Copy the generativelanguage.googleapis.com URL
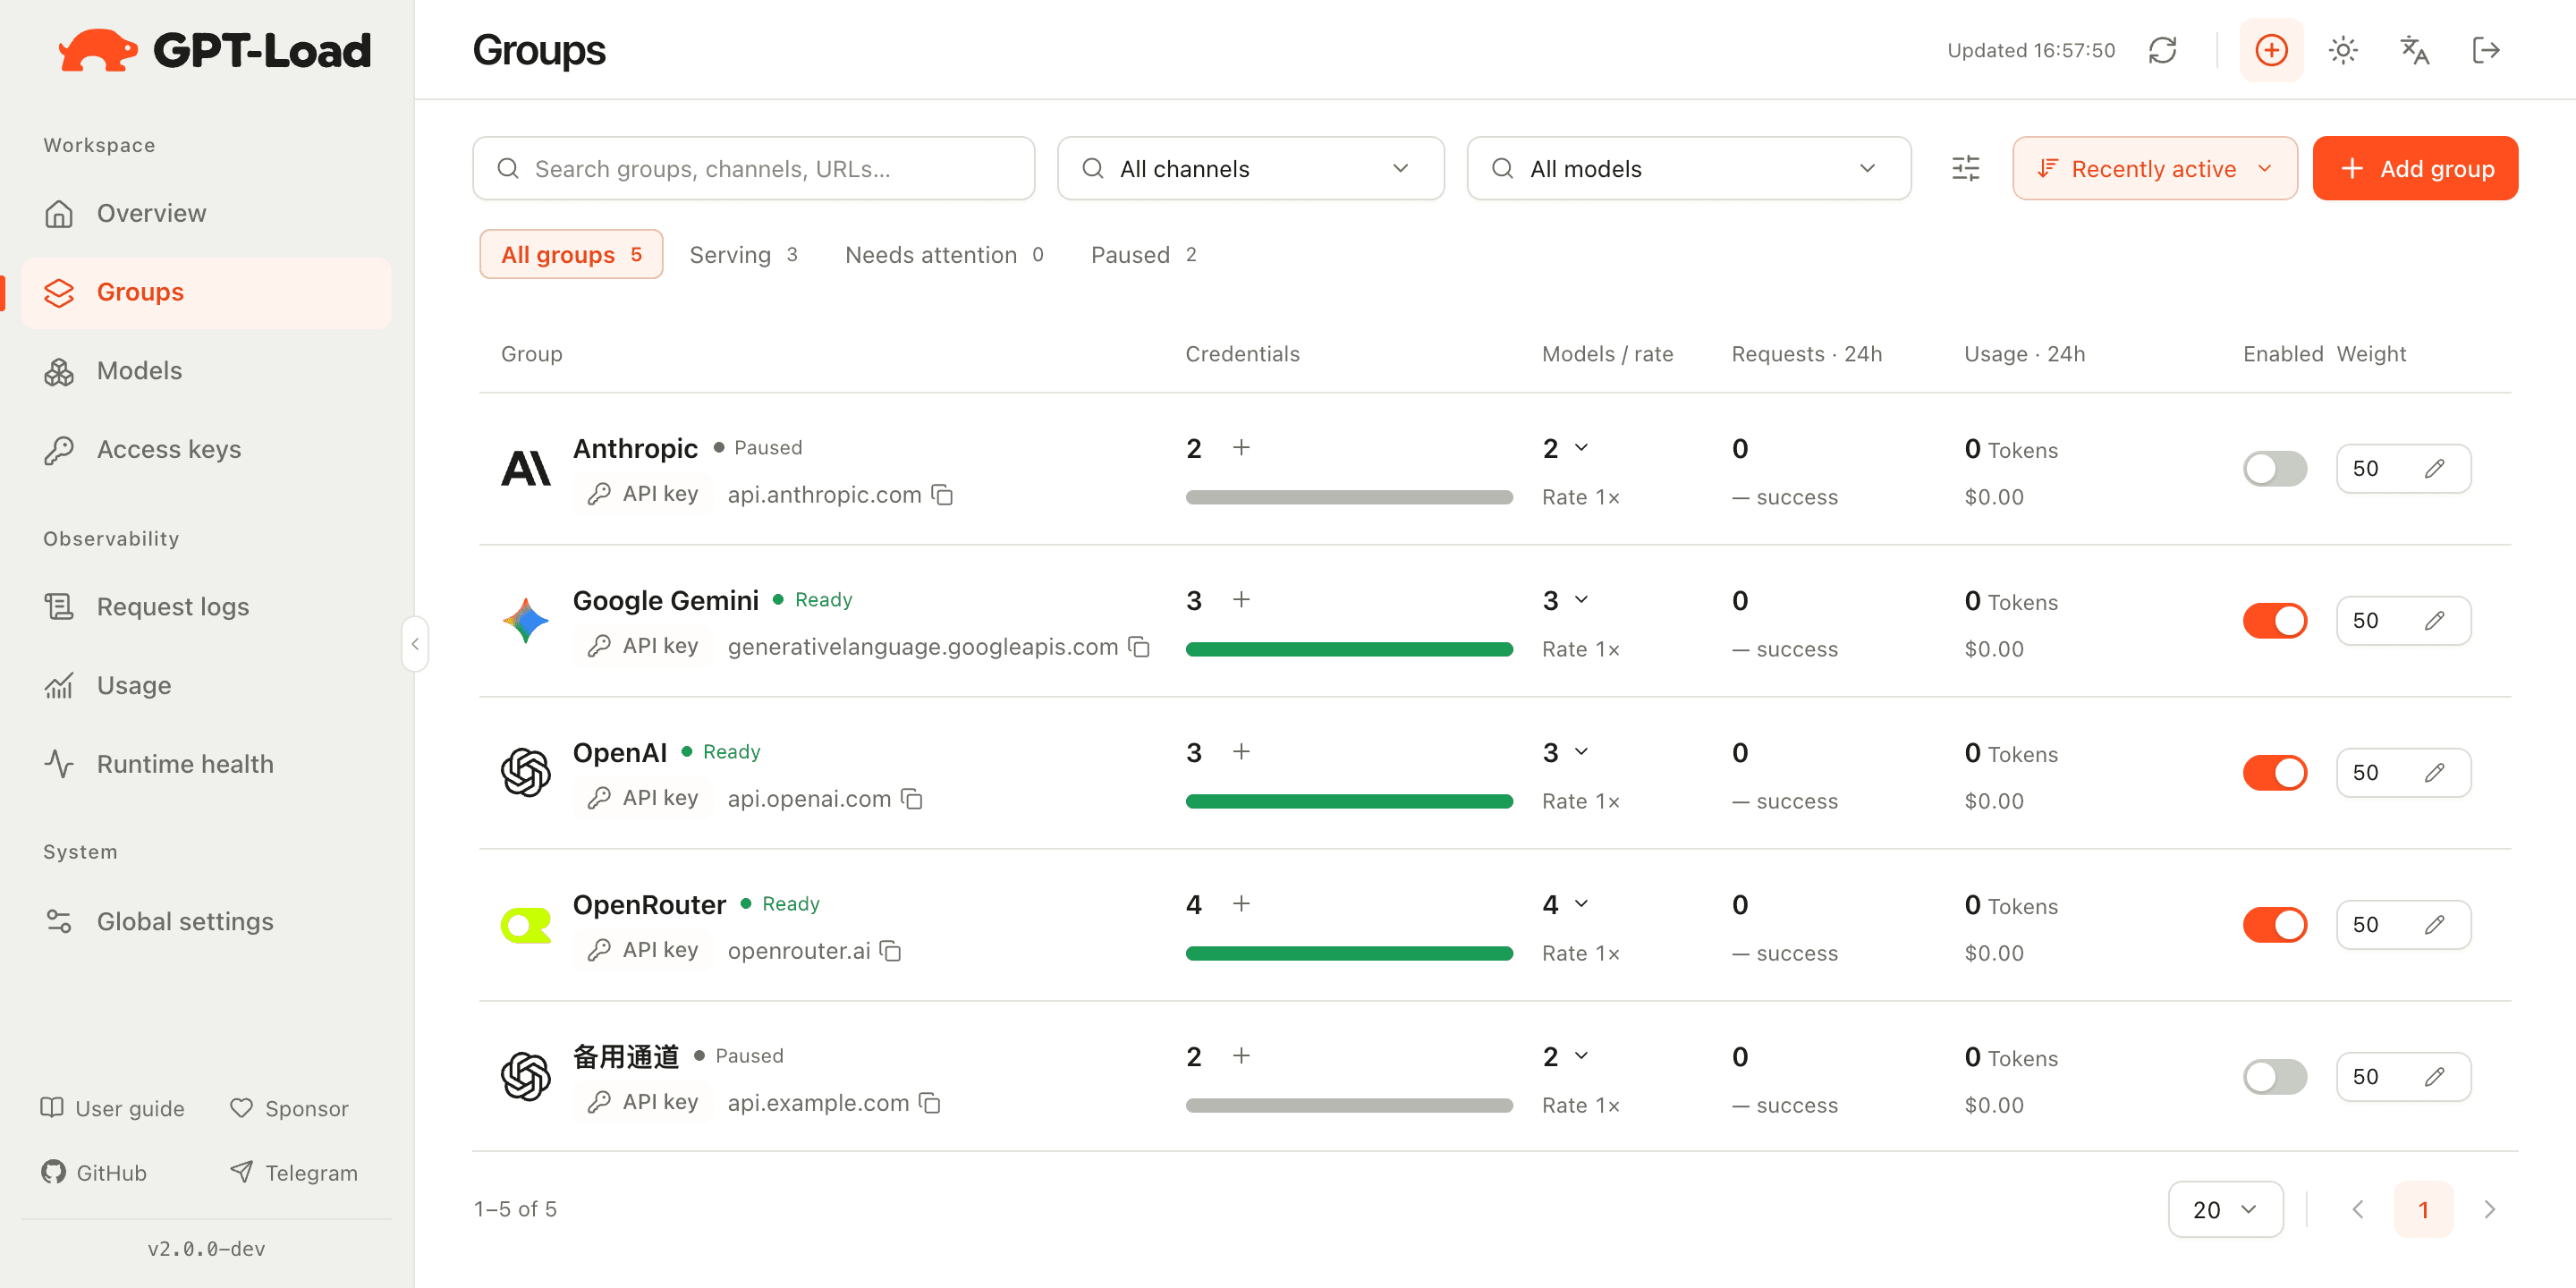This screenshot has width=2576, height=1288. click(1139, 647)
